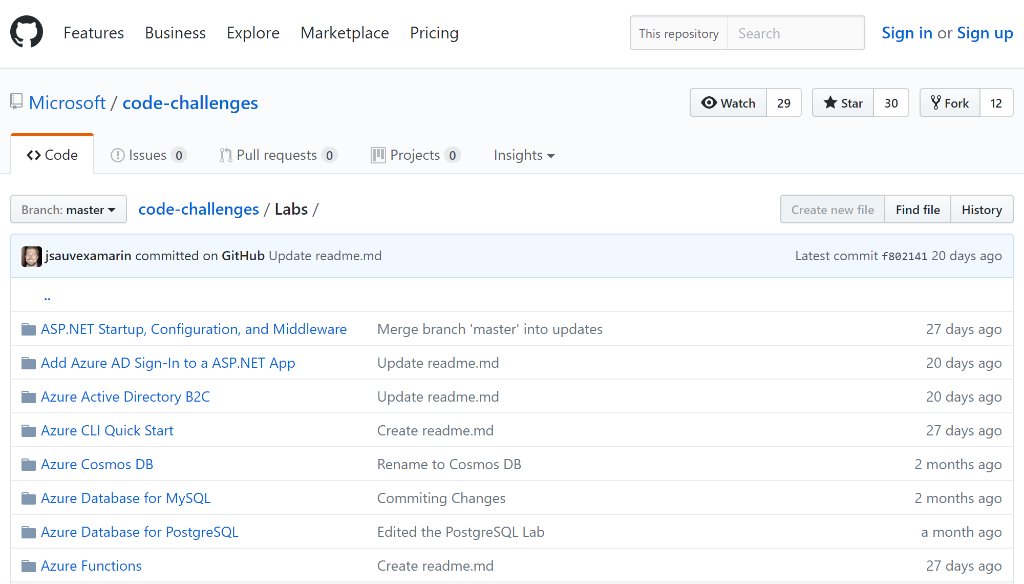Open Create readme.md commit for Azure CLI Quick Start
Image resolution: width=1024 pixels, height=584 pixels.
point(435,430)
